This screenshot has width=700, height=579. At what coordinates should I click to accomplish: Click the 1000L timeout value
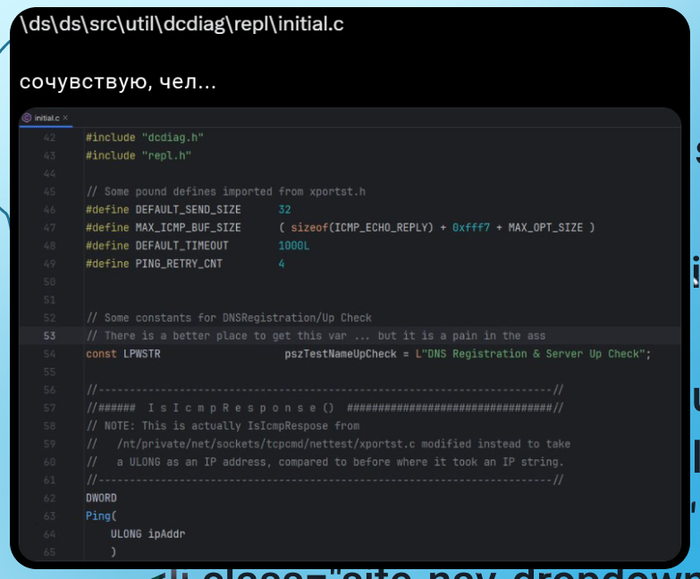(x=294, y=246)
